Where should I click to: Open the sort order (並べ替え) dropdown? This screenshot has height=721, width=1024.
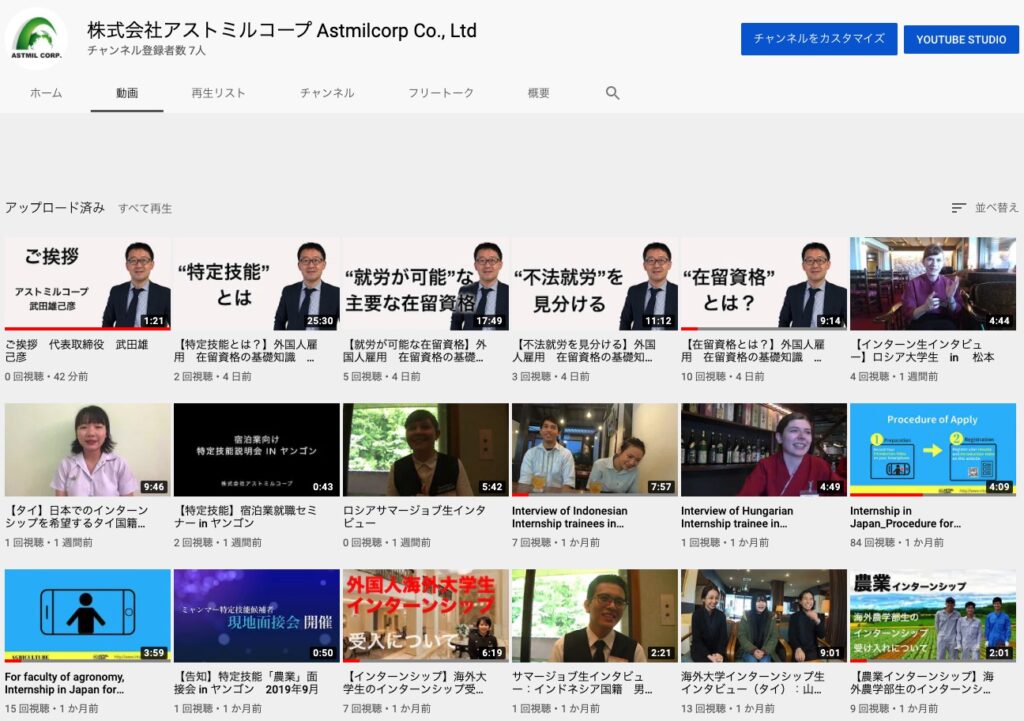pyautogui.click(x=985, y=208)
